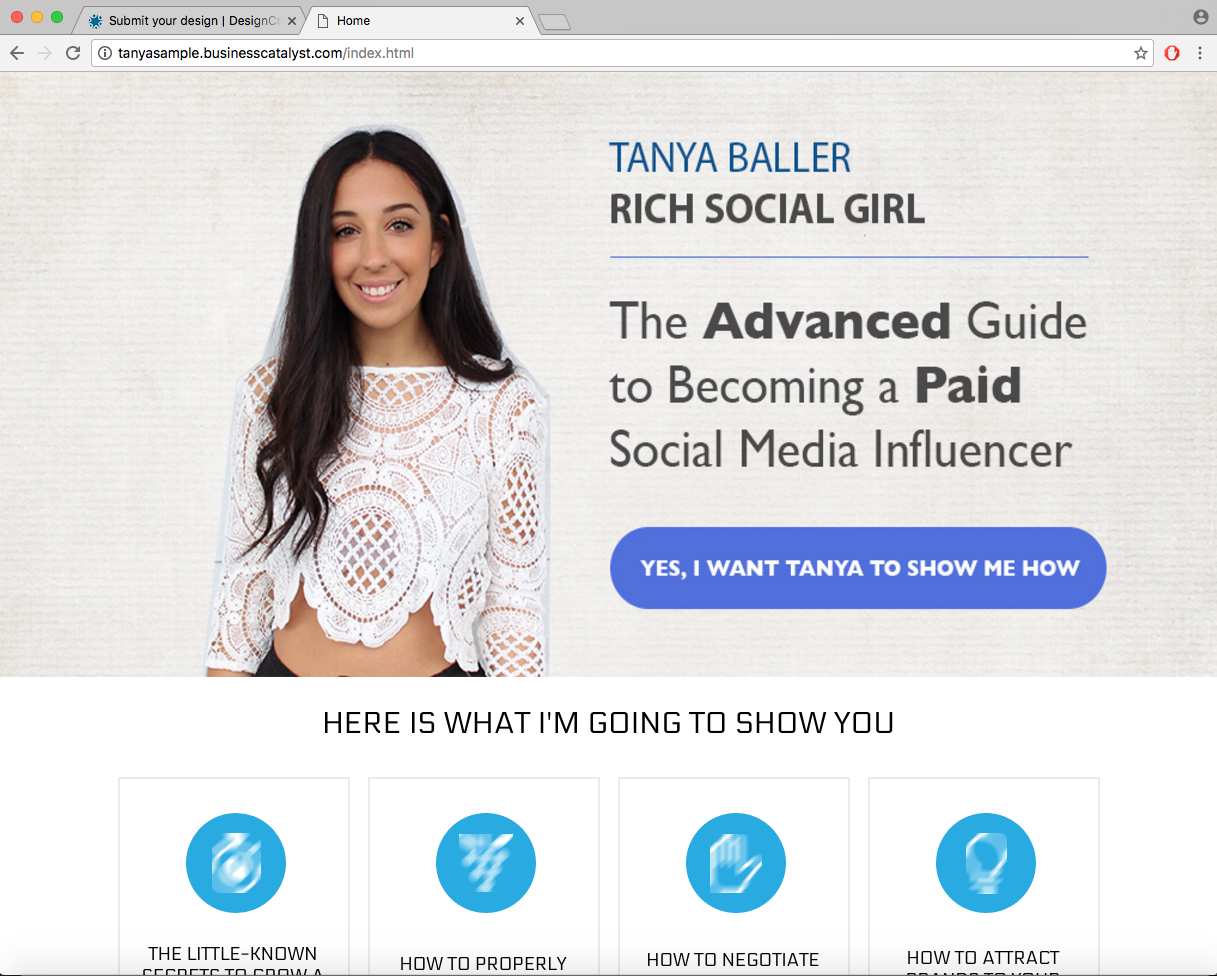Close the Home tab

tap(520, 20)
